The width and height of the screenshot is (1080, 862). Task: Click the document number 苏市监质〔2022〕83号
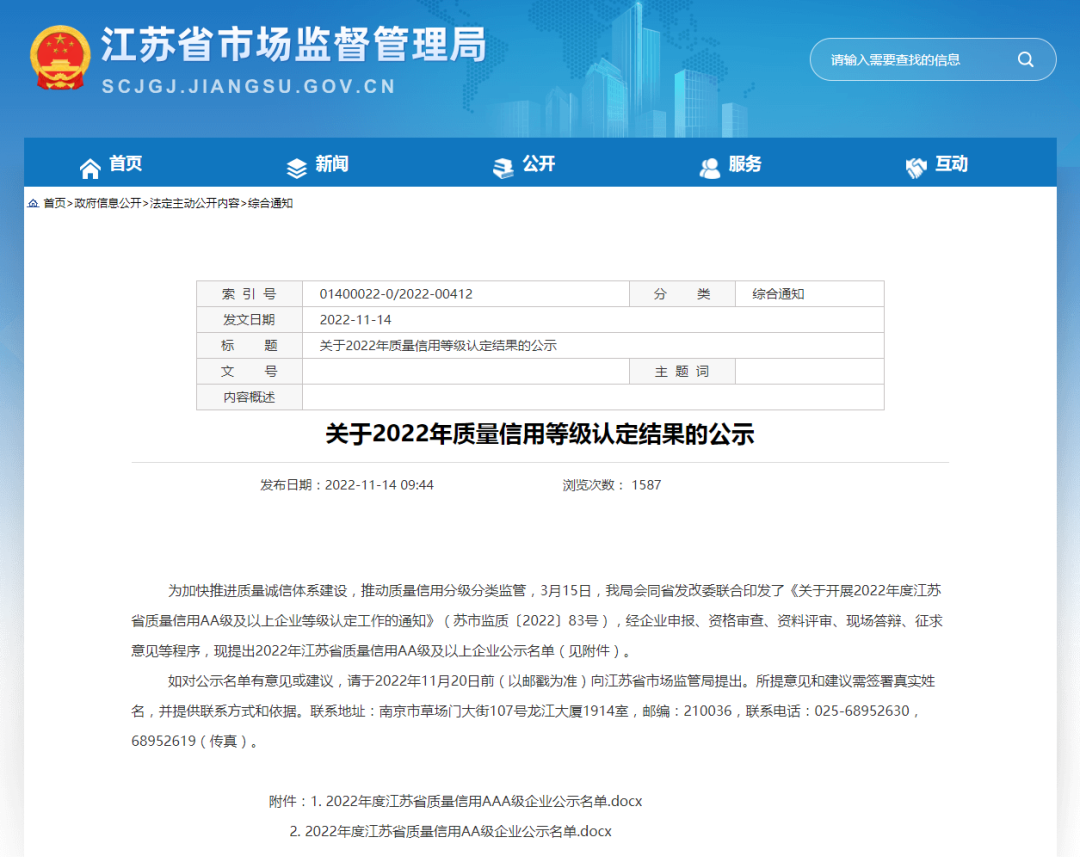[x=526, y=621]
